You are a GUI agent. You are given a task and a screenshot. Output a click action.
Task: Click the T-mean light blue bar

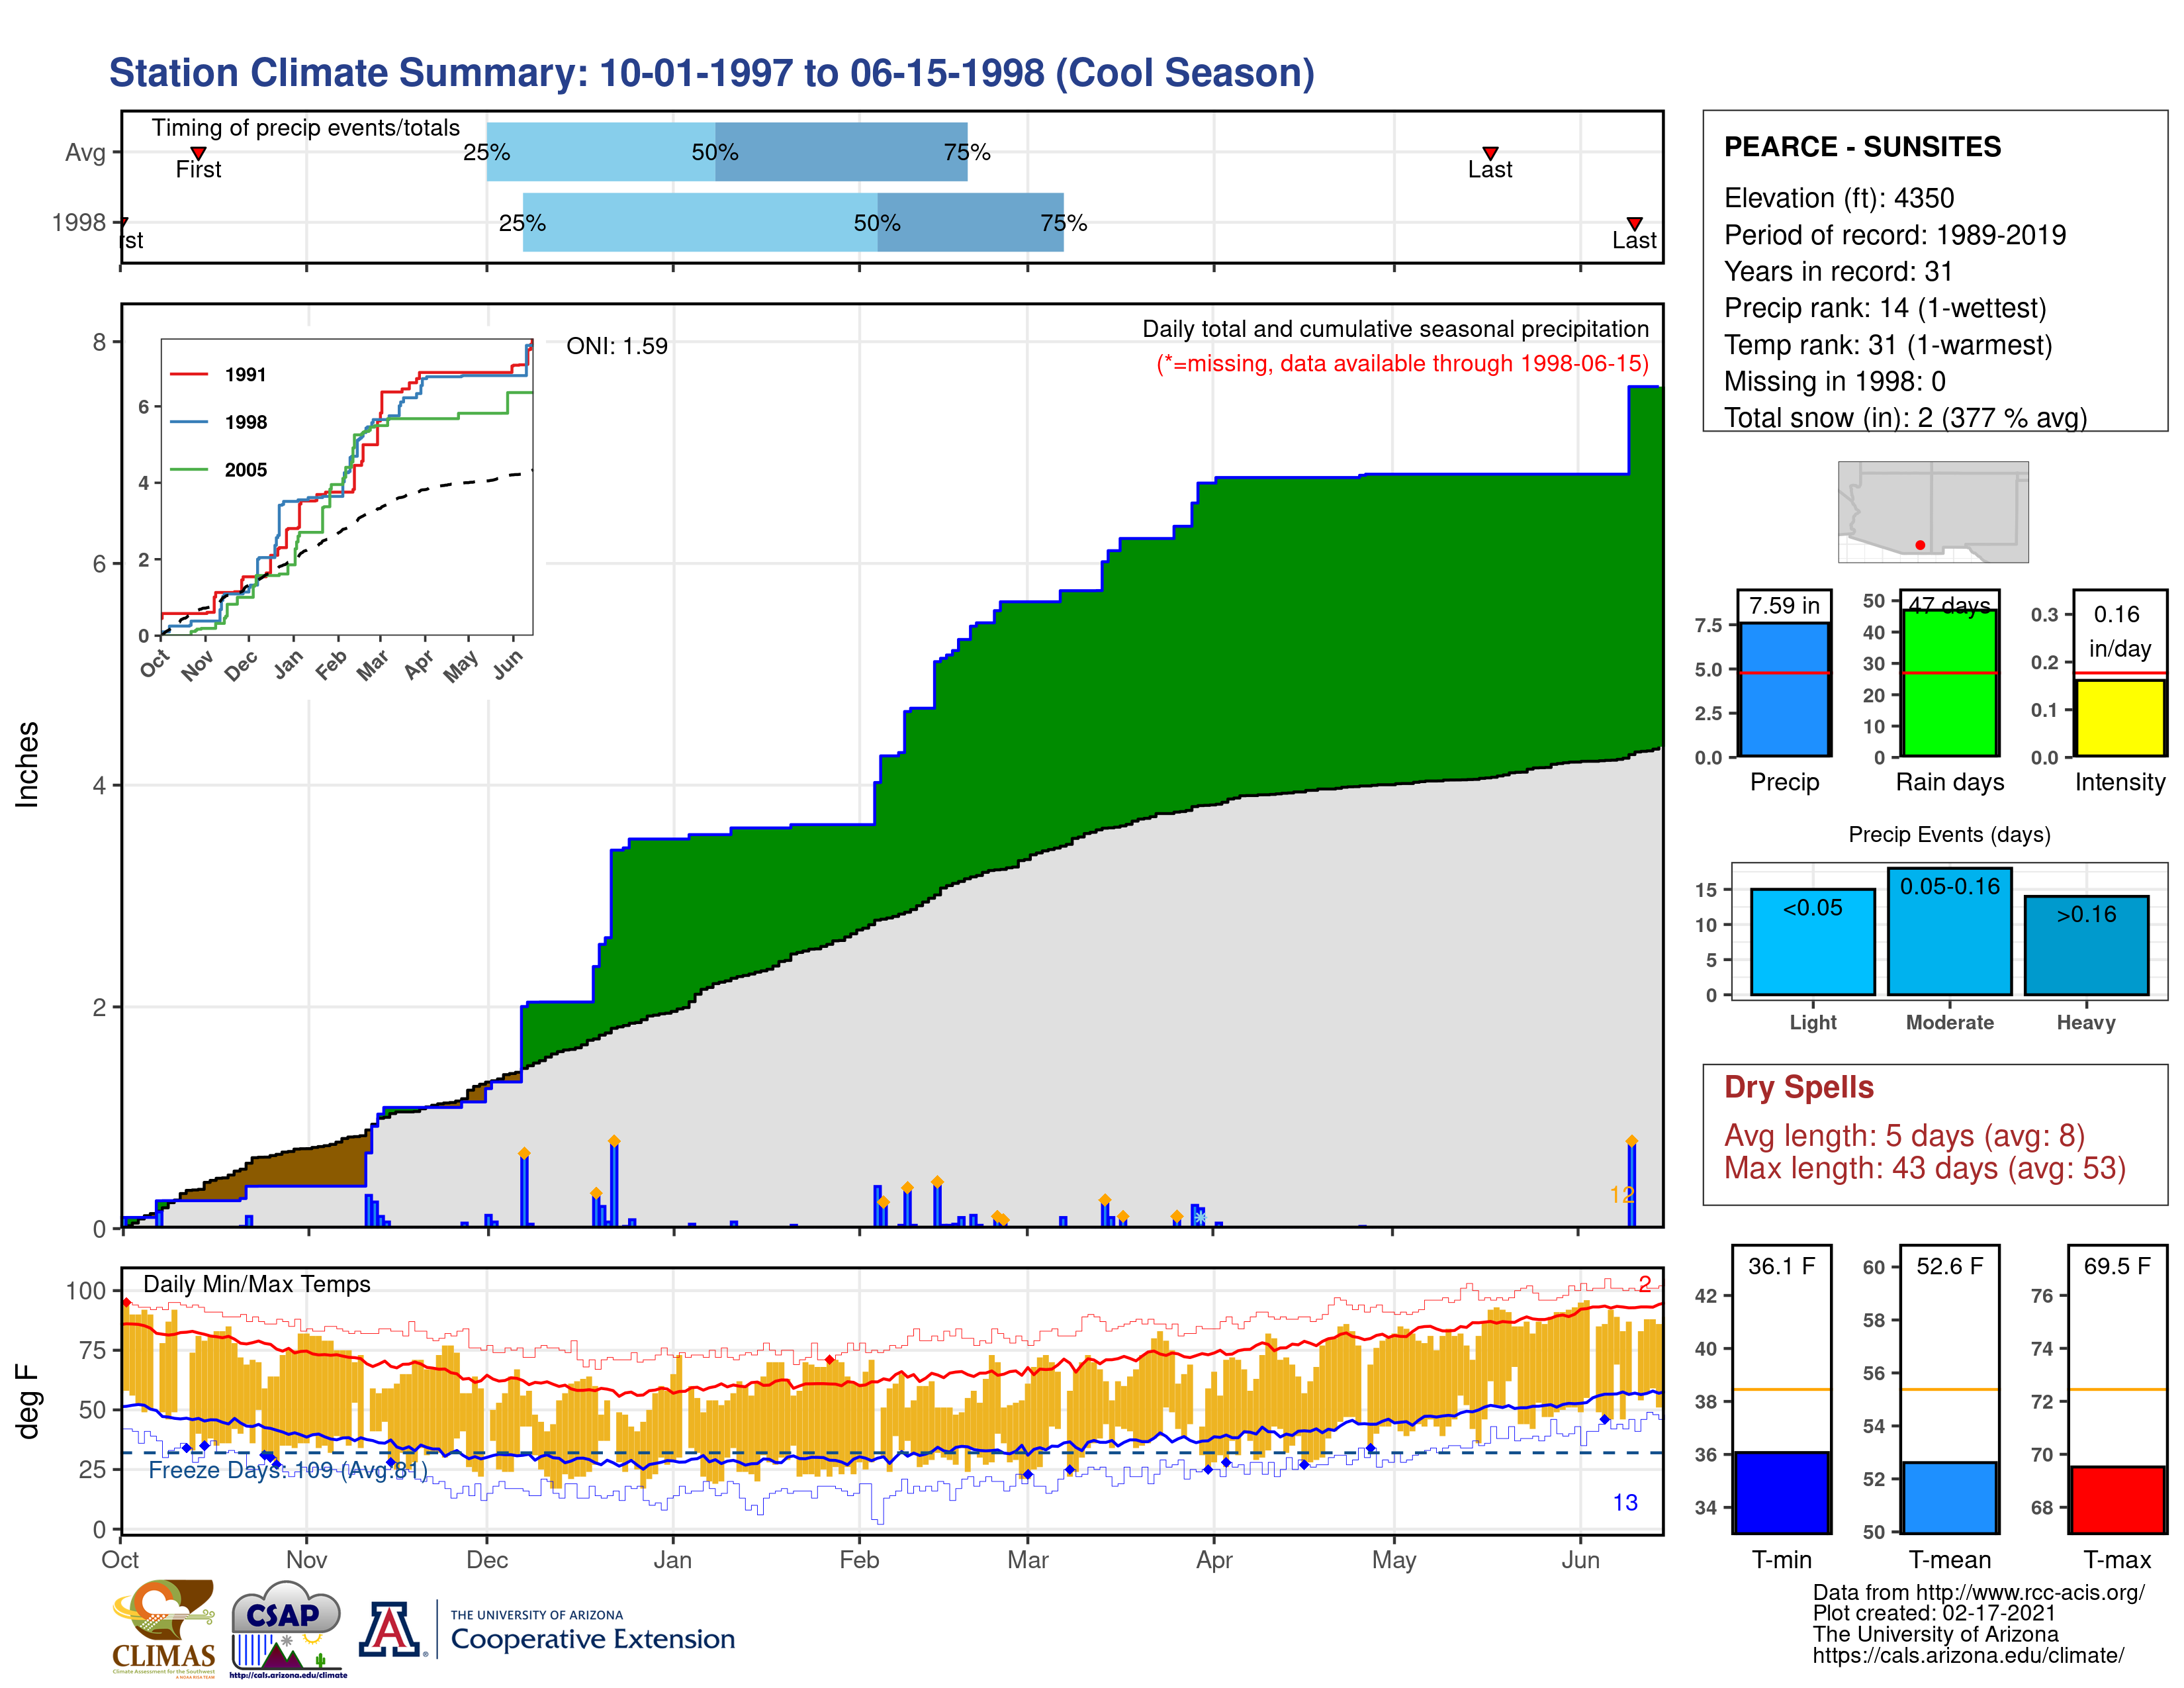coord(1949,1497)
